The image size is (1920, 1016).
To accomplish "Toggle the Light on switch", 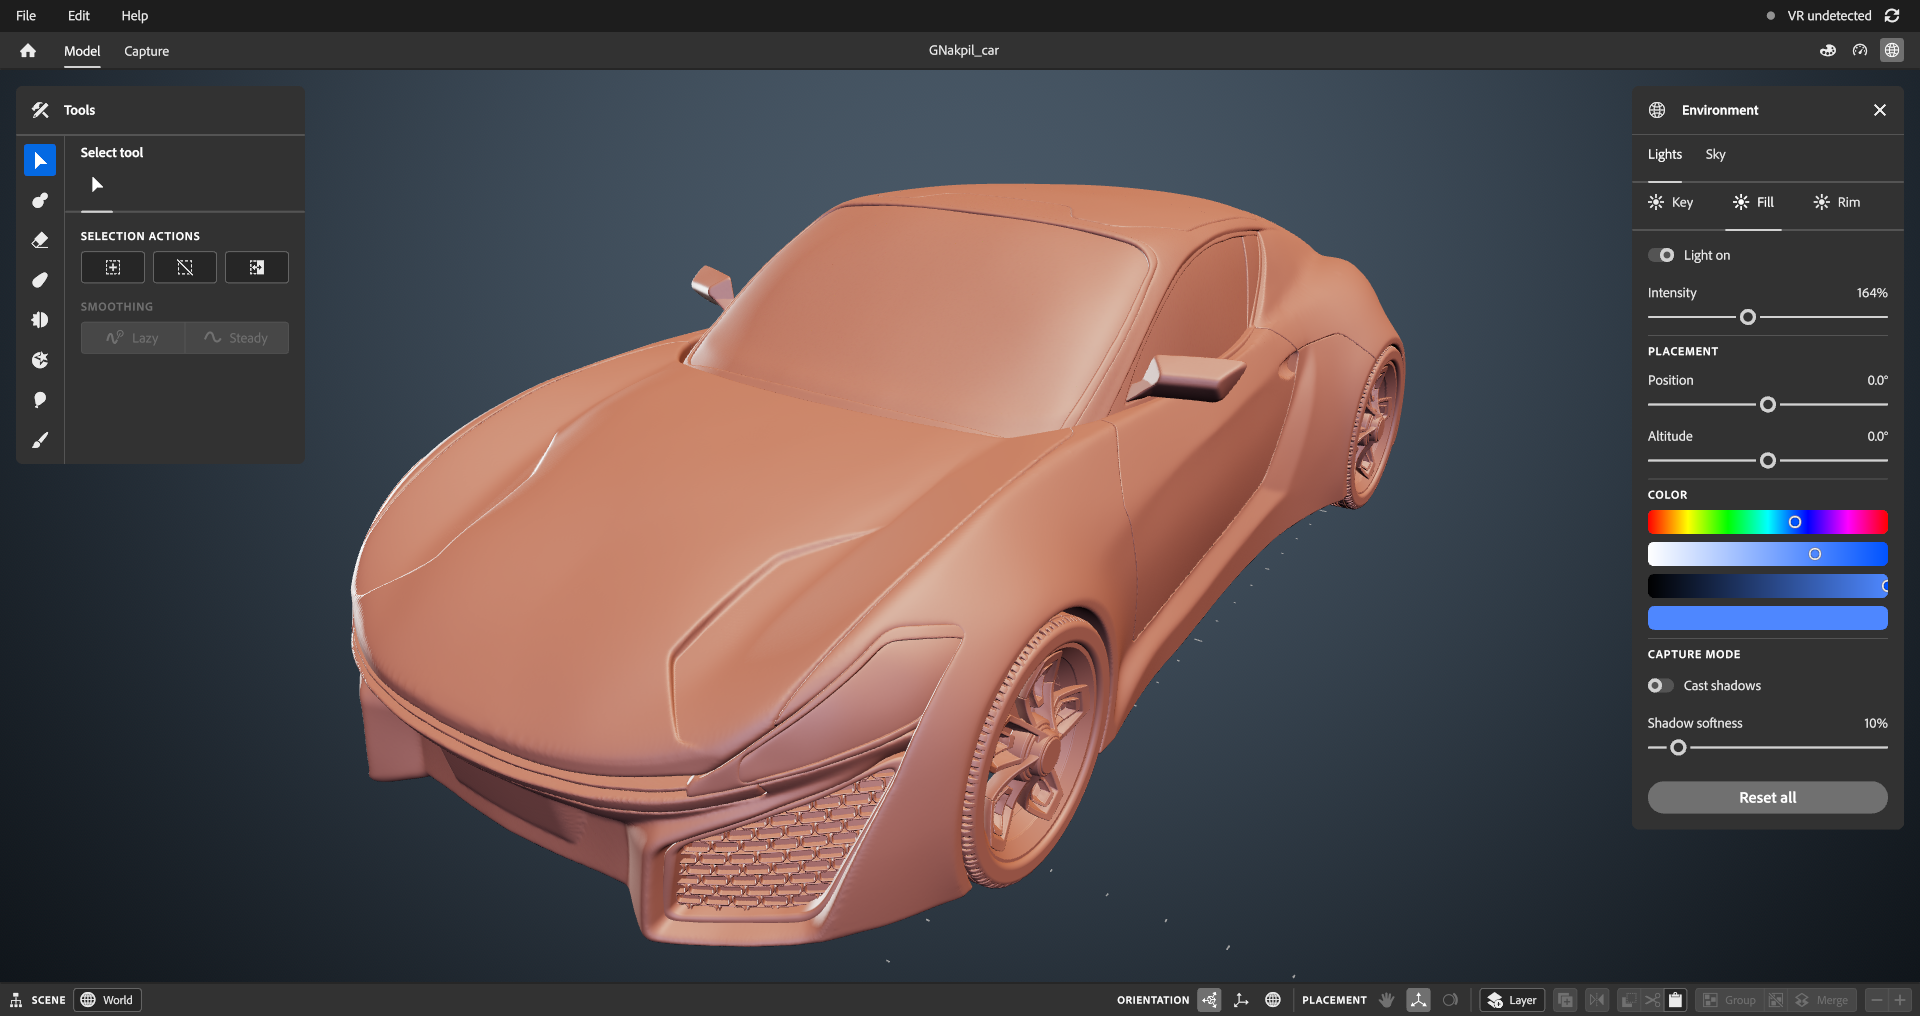I will [x=1661, y=255].
